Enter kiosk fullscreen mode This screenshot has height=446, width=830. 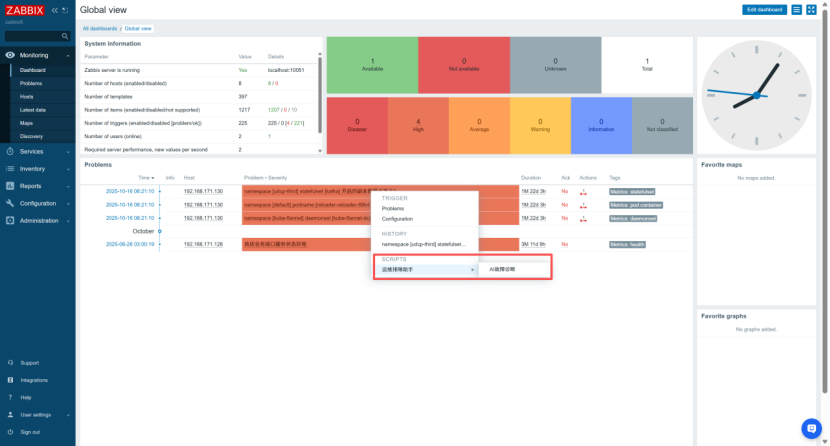pyautogui.click(x=814, y=9)
